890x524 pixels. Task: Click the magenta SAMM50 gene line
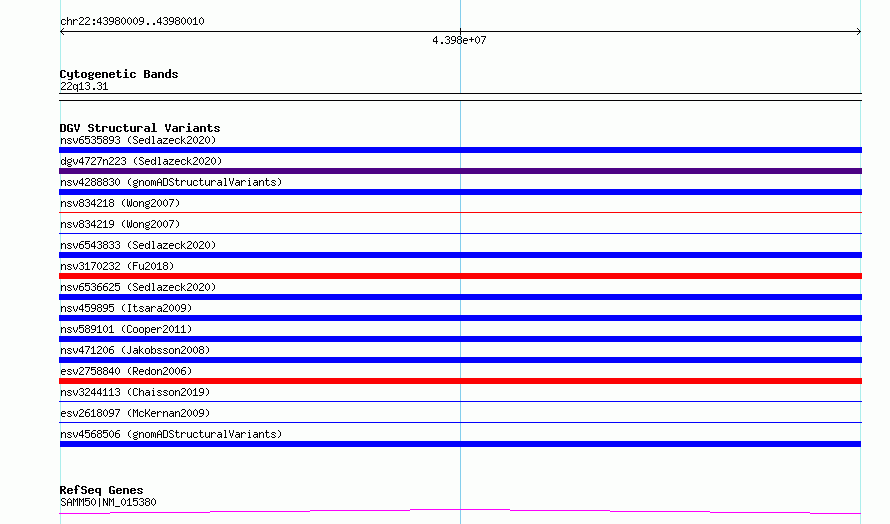point(460,512)
